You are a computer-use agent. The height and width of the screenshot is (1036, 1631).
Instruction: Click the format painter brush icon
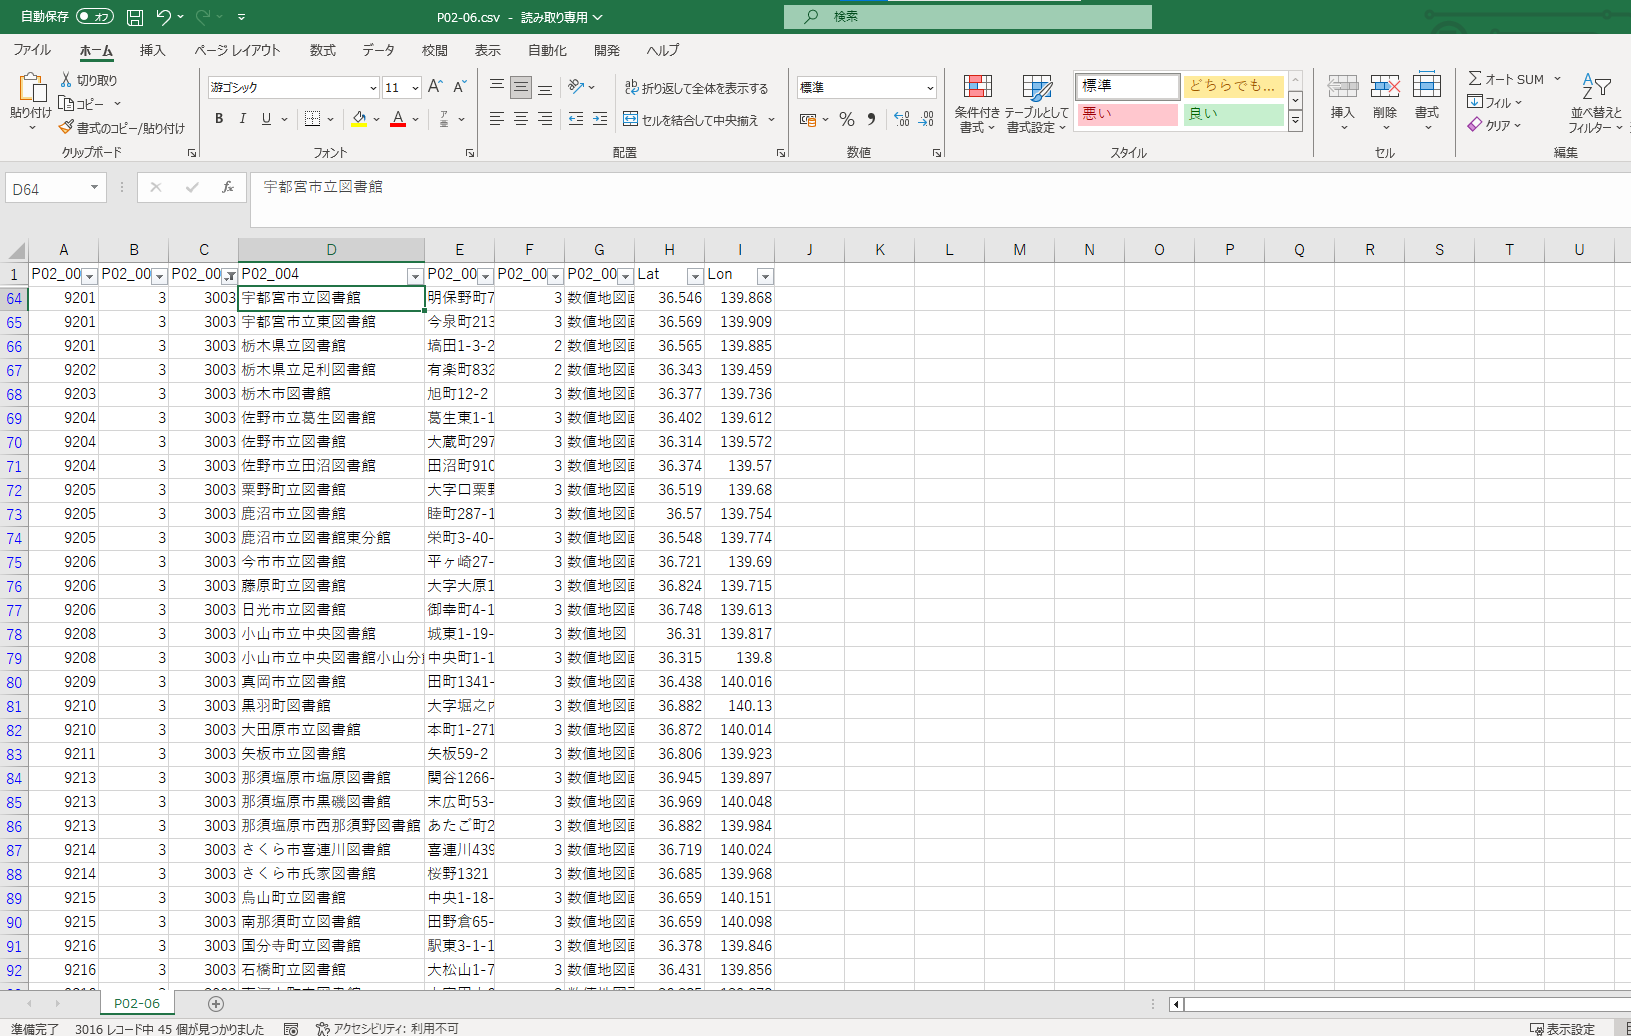click(x=66, y=128)
